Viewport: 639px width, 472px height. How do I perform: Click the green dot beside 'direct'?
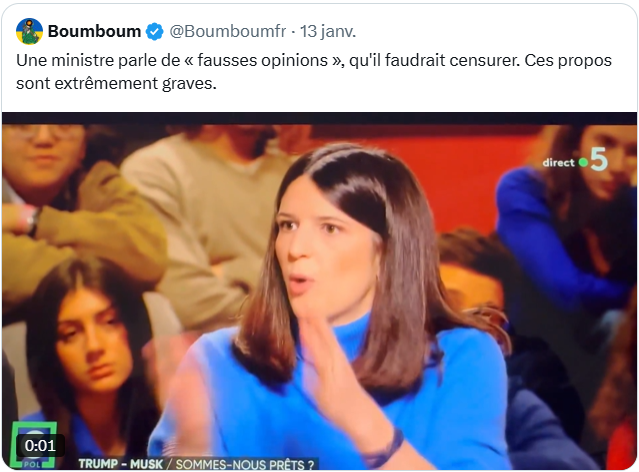(583, 163)
